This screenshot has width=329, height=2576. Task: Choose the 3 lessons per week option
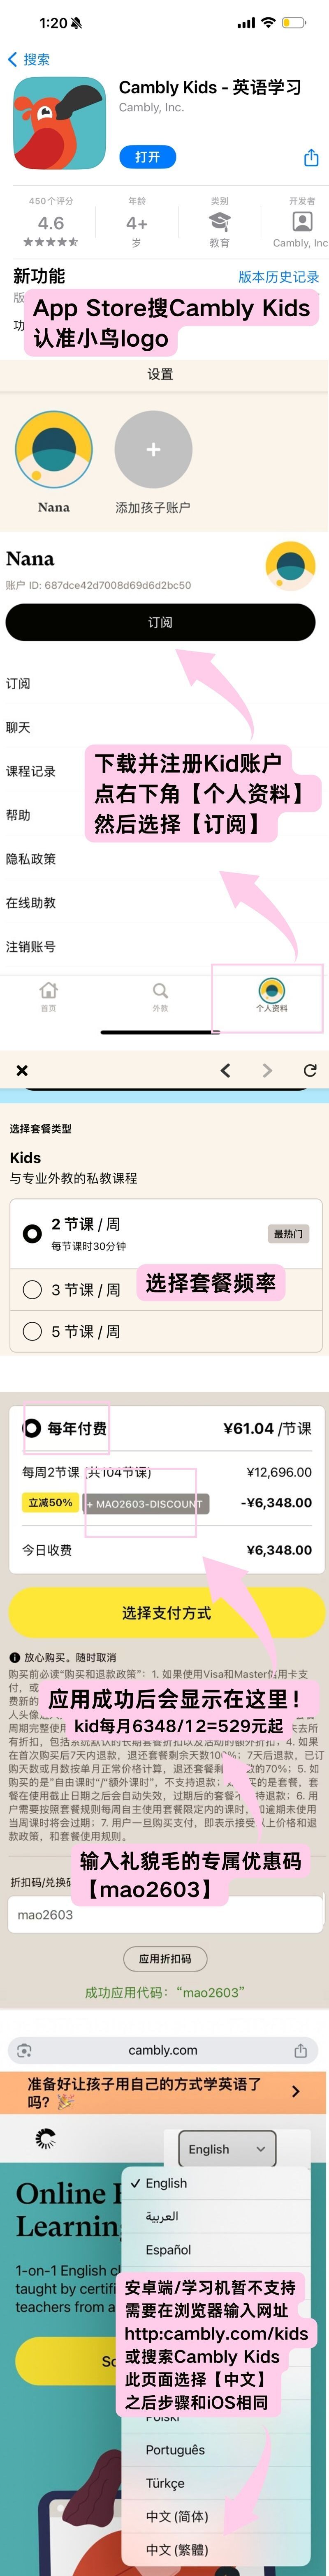tap(32, 1290)
